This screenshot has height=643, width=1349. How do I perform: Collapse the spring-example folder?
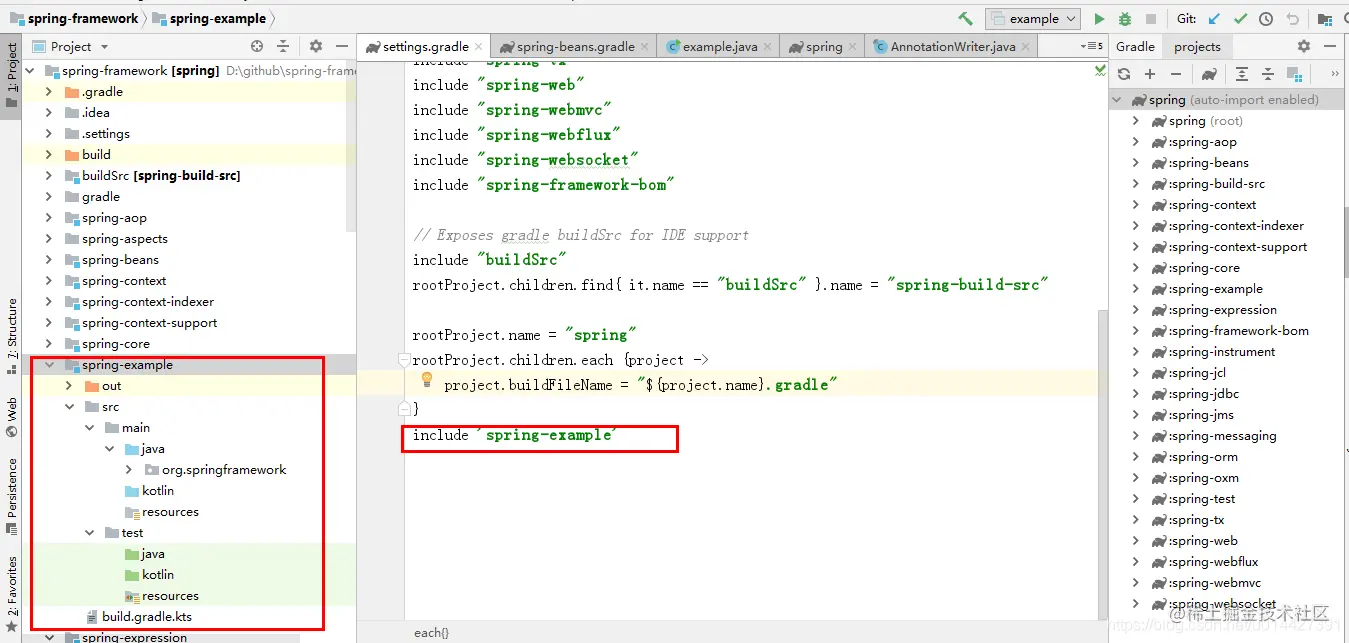pos(49,365)
